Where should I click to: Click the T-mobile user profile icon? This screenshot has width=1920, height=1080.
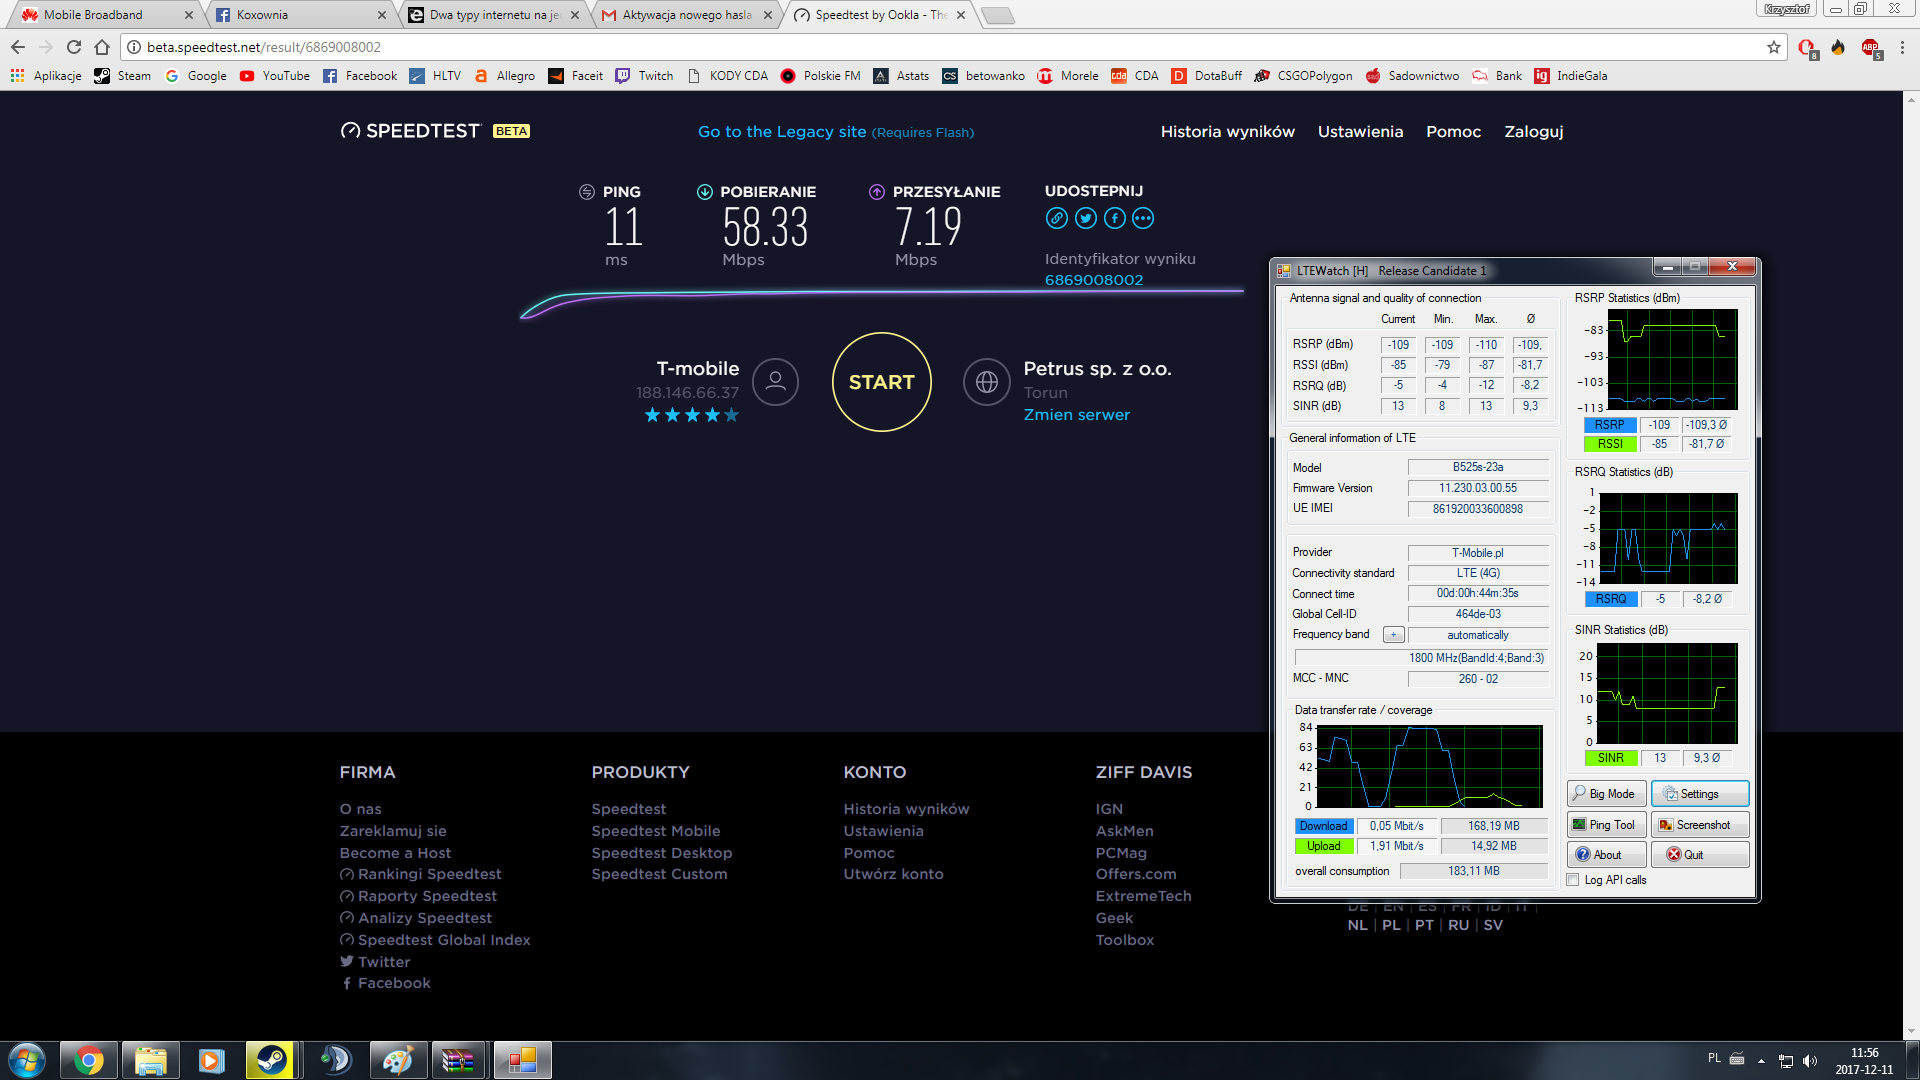click(x=775, y=382)
